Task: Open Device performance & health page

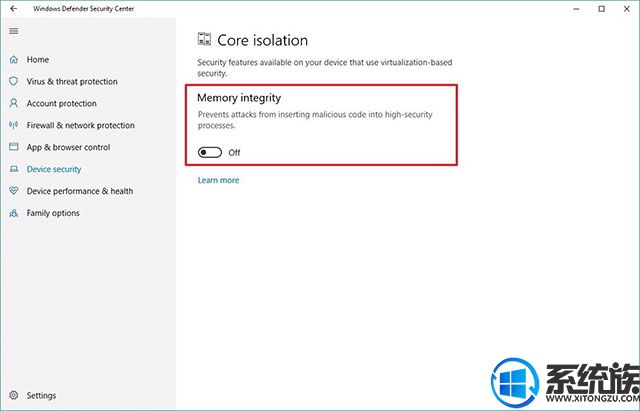Action: [80, 191]
